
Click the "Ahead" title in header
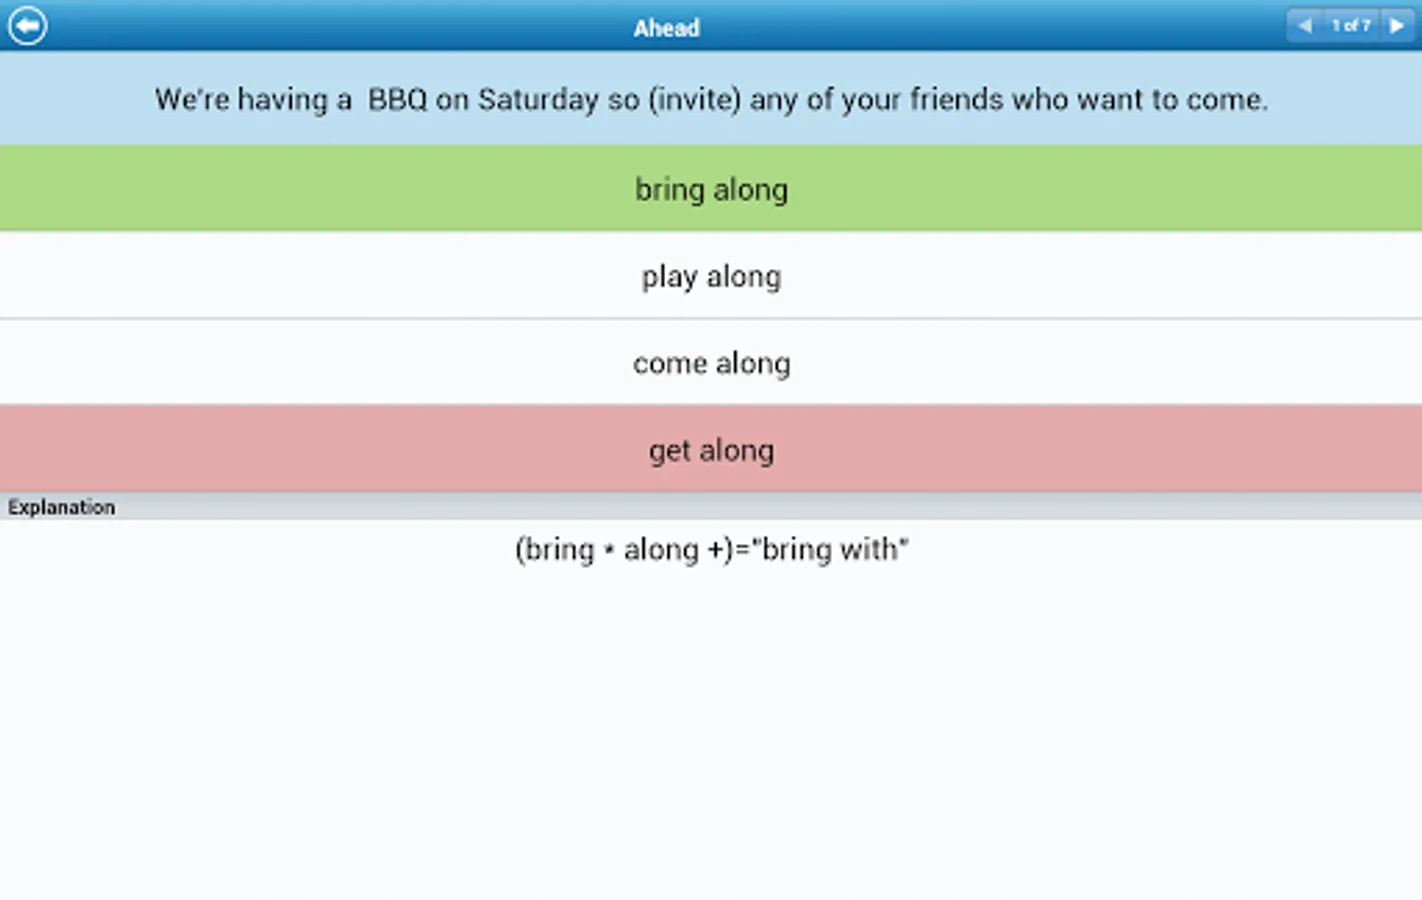tap(666, 28)
